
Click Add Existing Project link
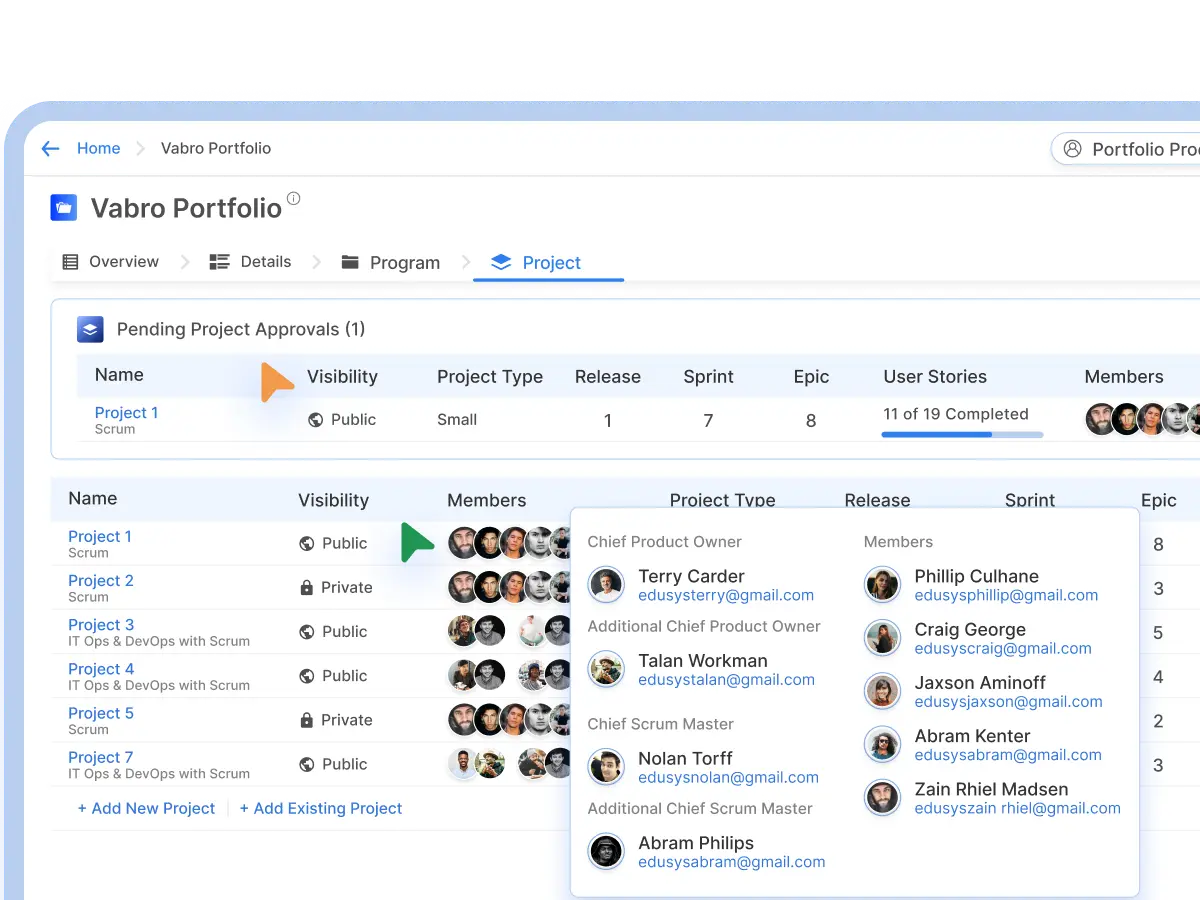click(320, 808)
